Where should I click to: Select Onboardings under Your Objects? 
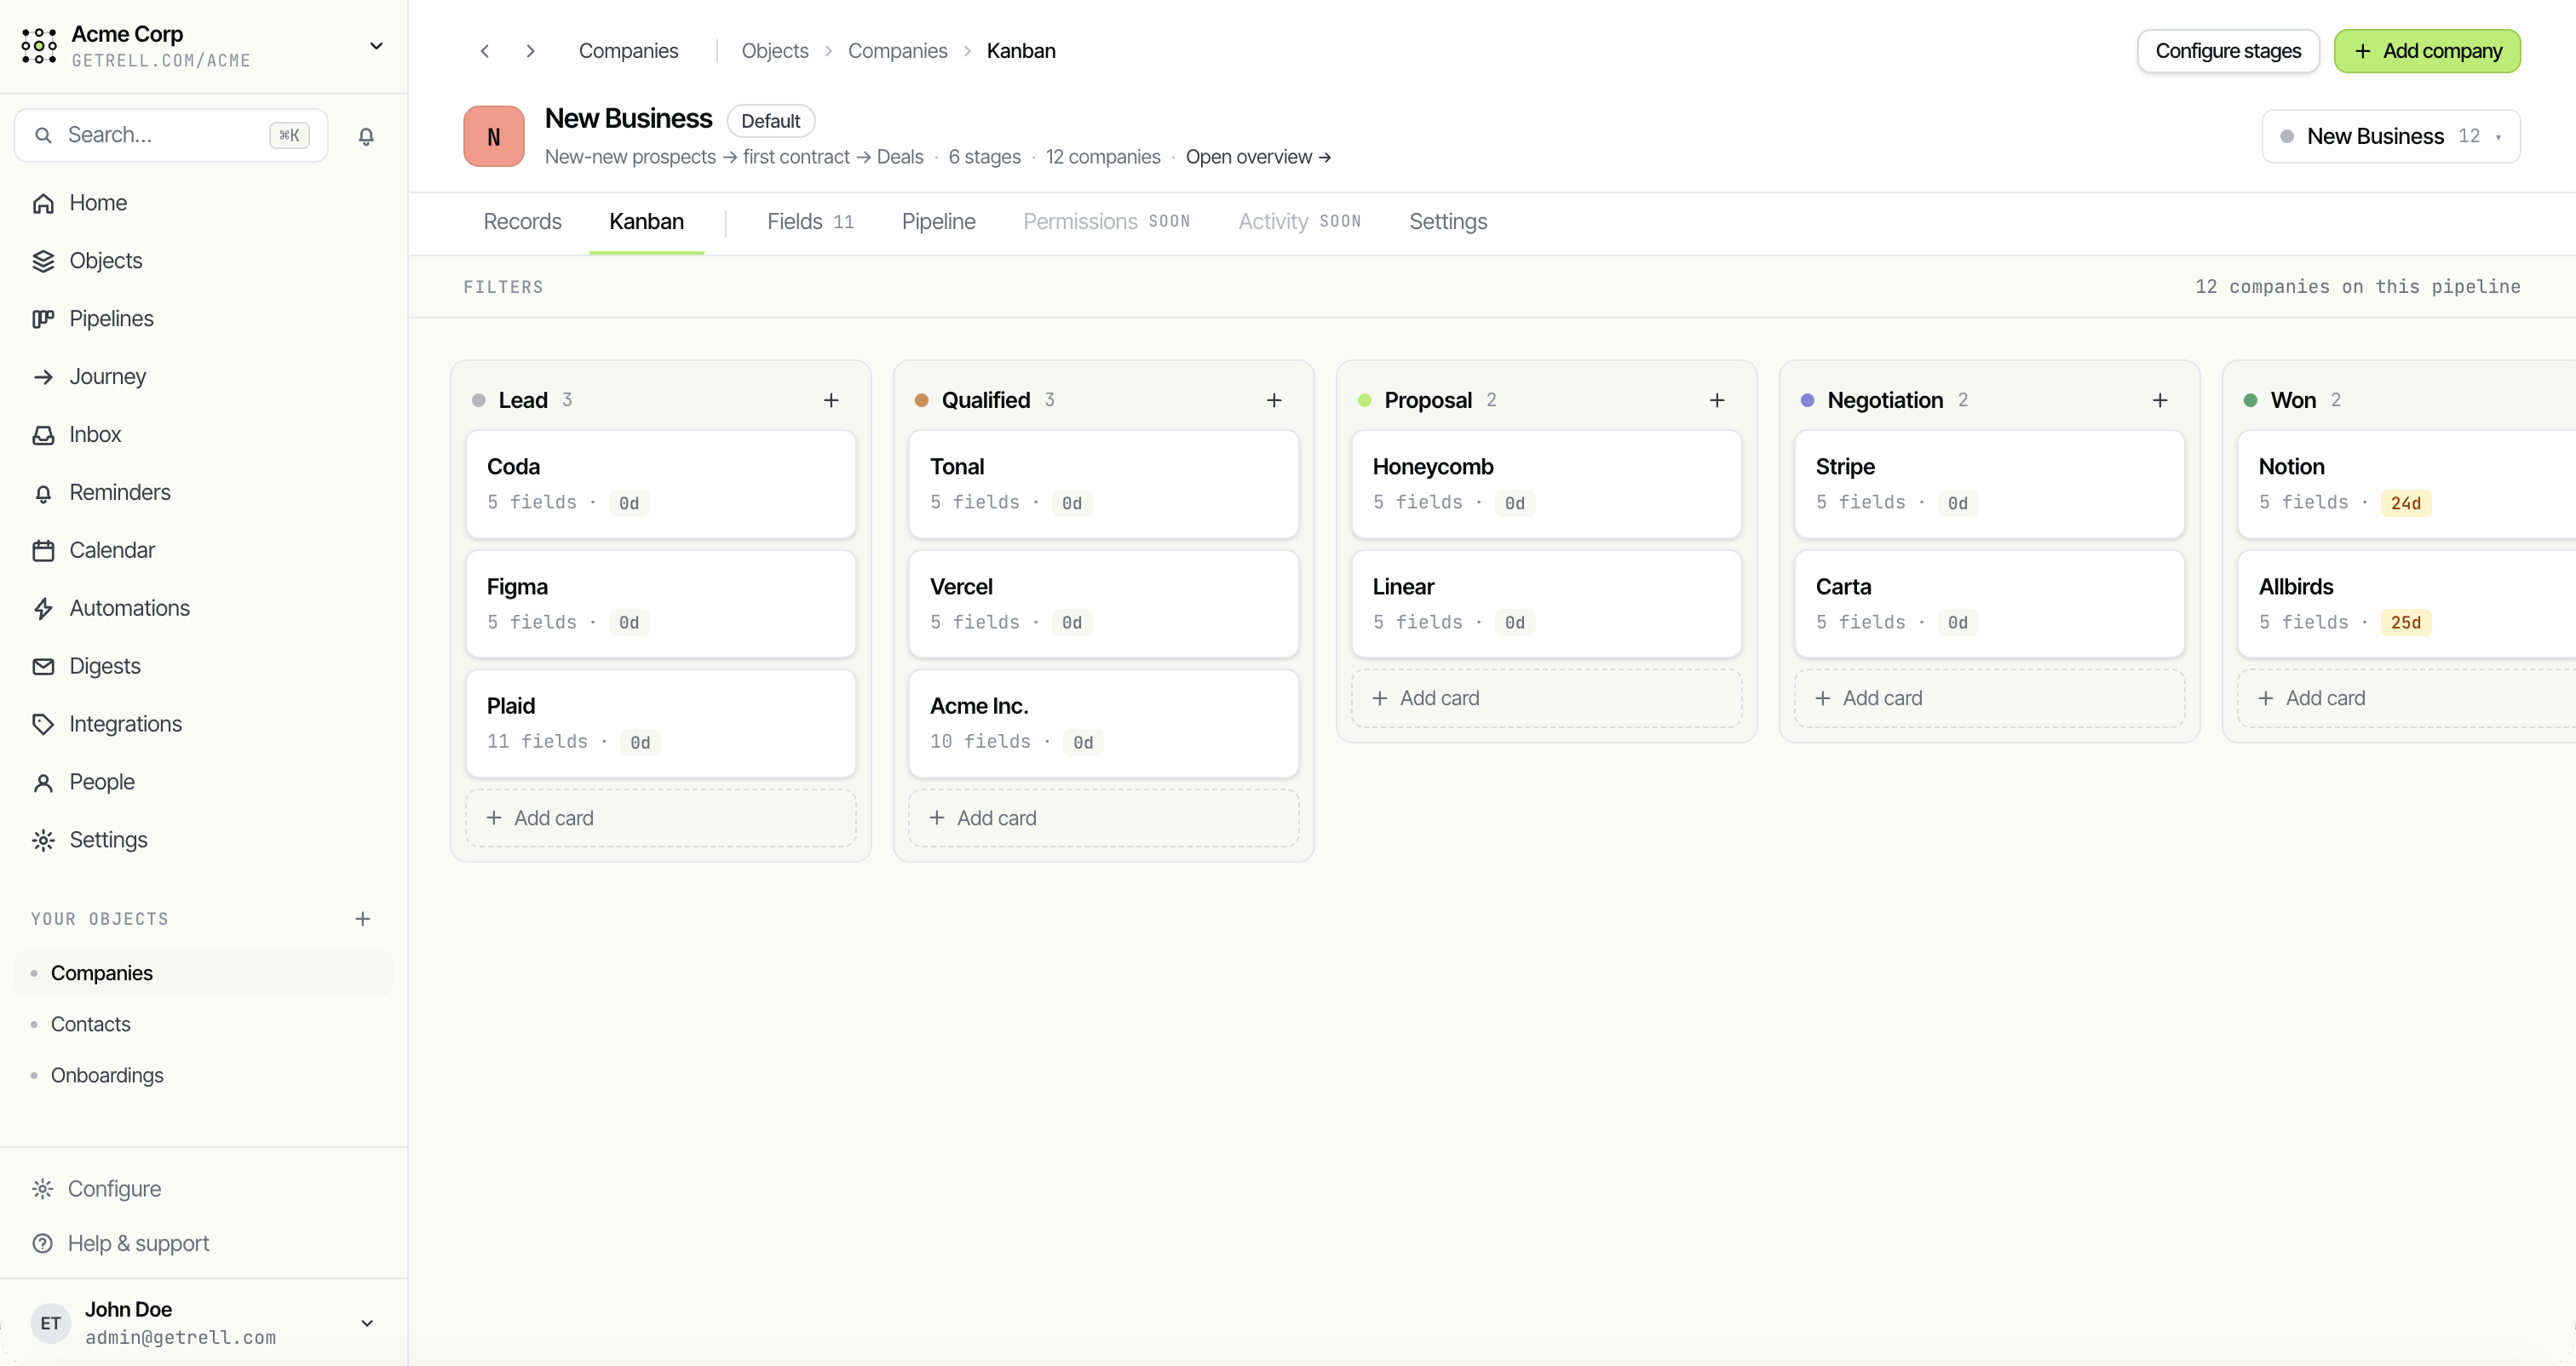click(204, 1076)
